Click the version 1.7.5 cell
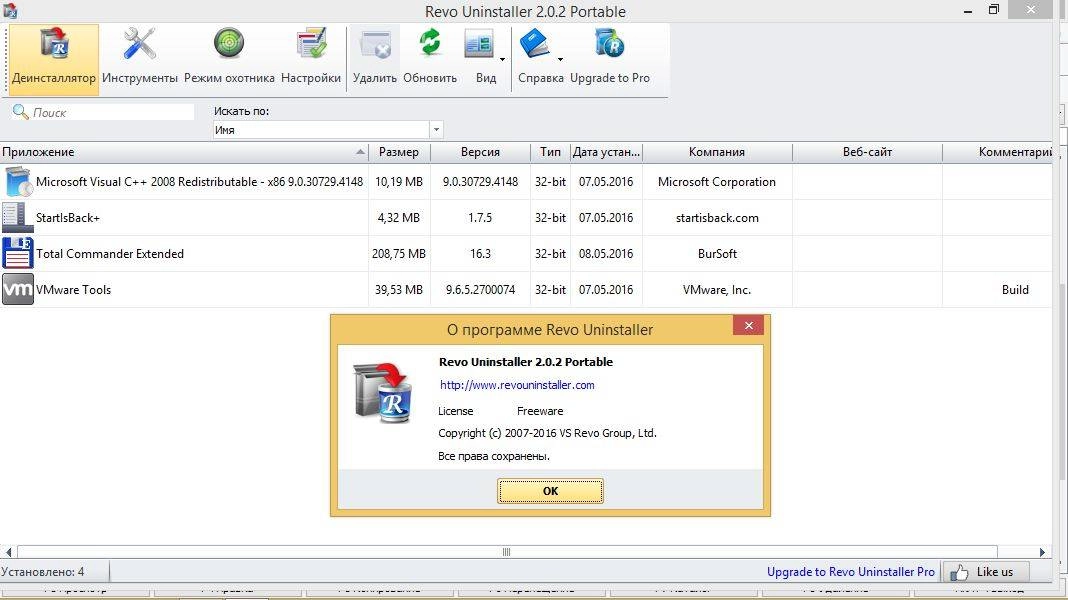The image size is (1068, 600). [x=480, y=218]
